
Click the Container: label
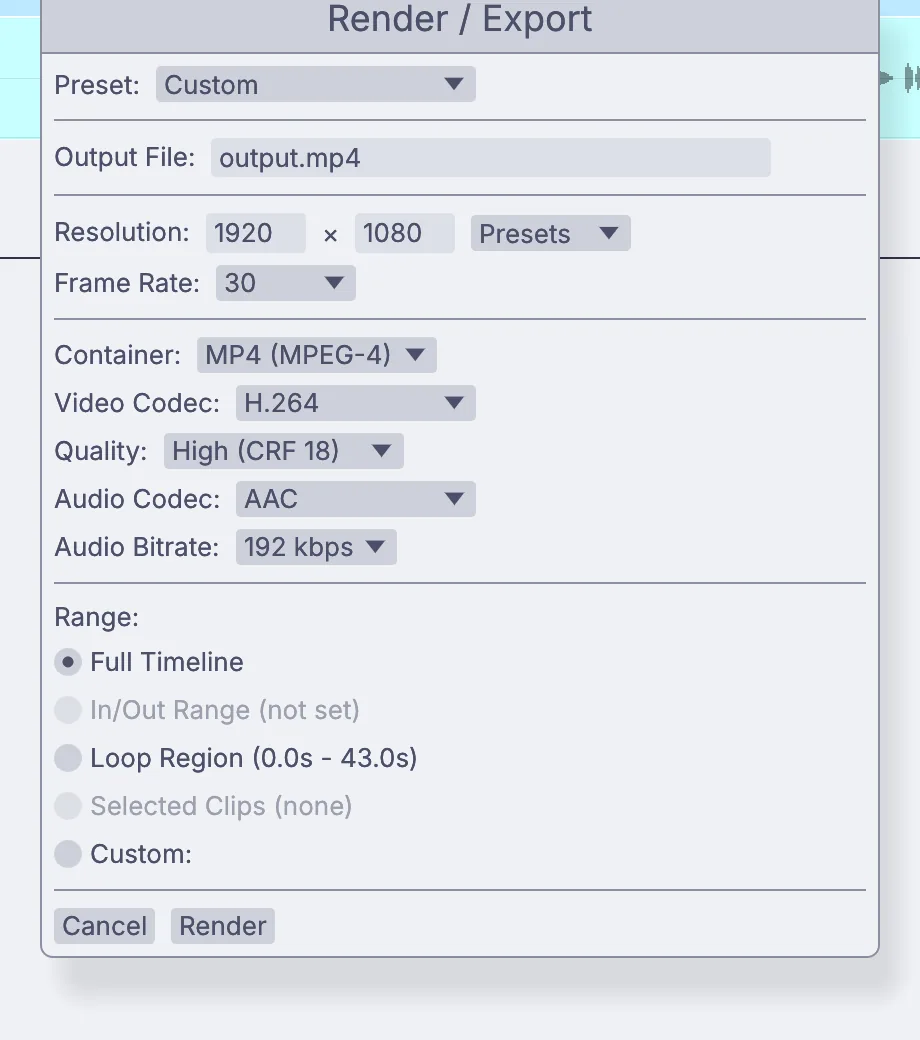click(x=117, y=355)
